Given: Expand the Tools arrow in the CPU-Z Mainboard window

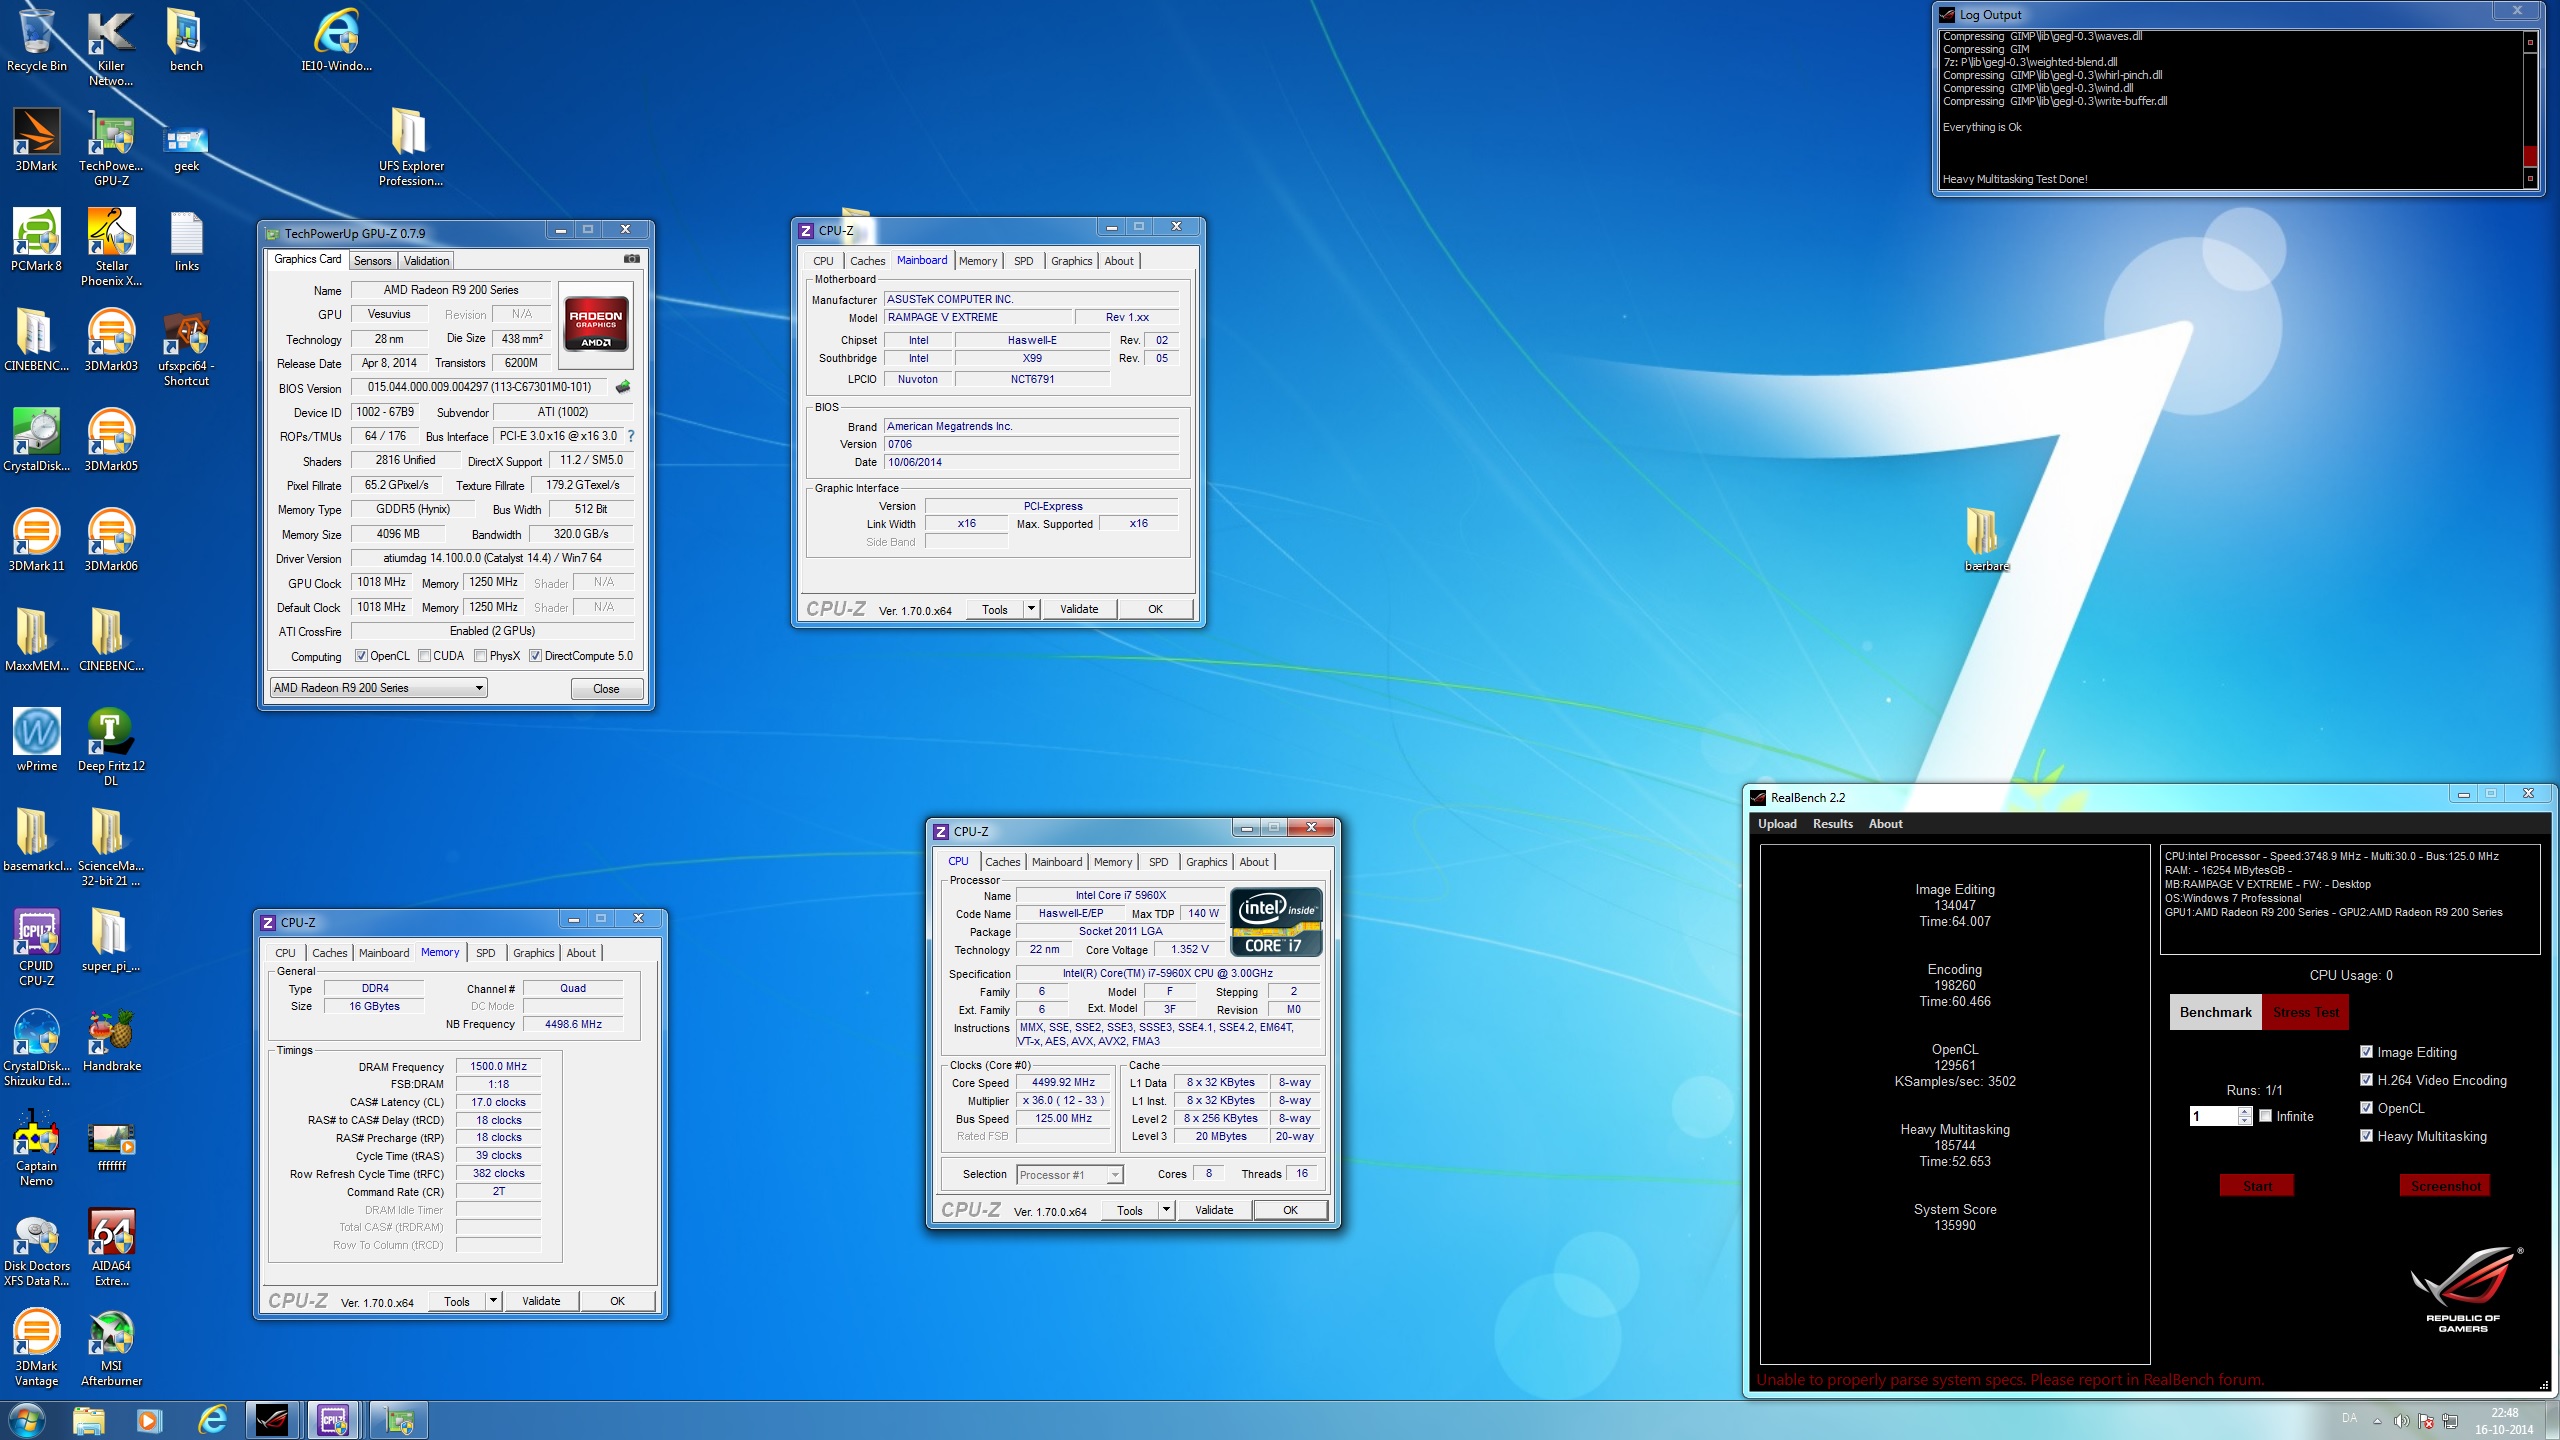Looking at the screenshot, I should click(1031, 609).
